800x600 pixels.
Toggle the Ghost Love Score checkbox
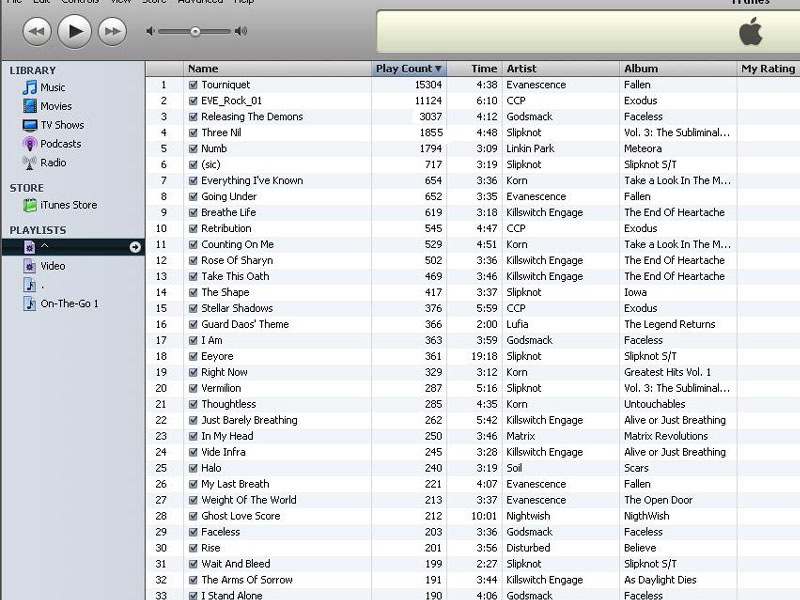tap(193, 516)
